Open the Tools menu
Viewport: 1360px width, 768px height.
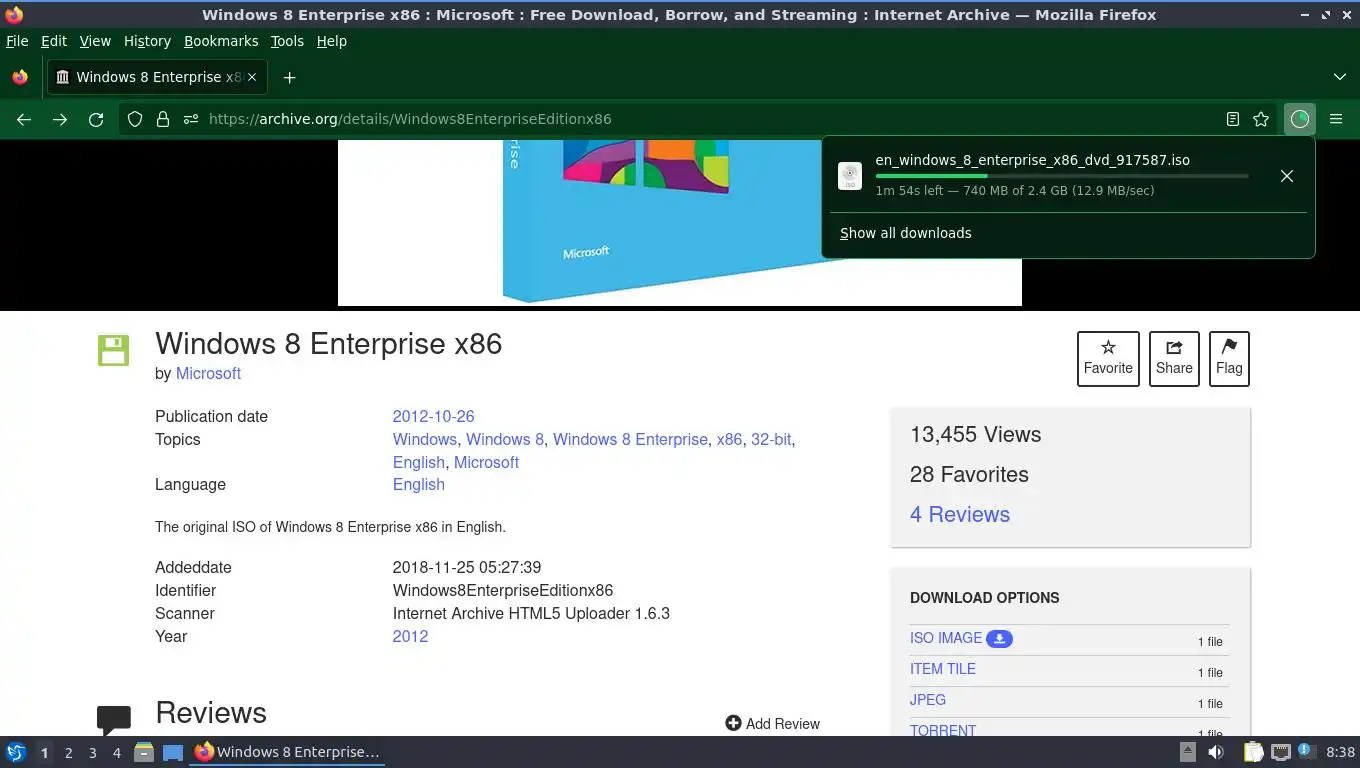pyautogui.click(x=287, y=41)
